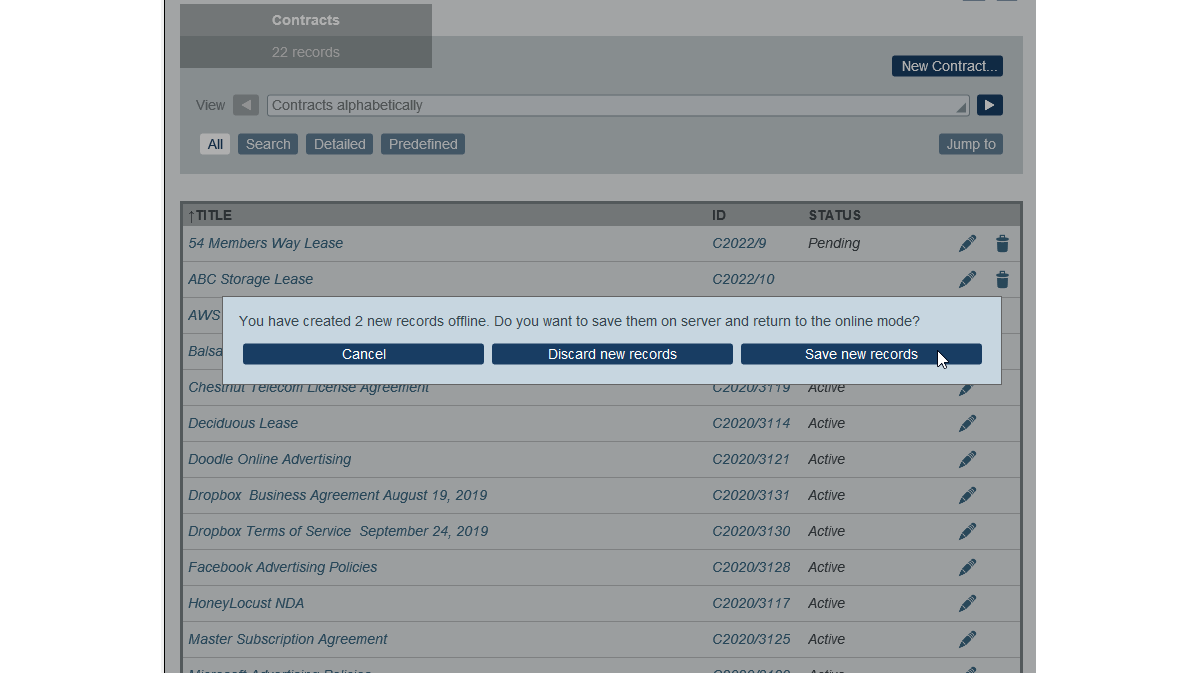Screen dimensions: 1198x673
Task: Edit the HoneyLocust NDA record
Action: pos(967,604)
